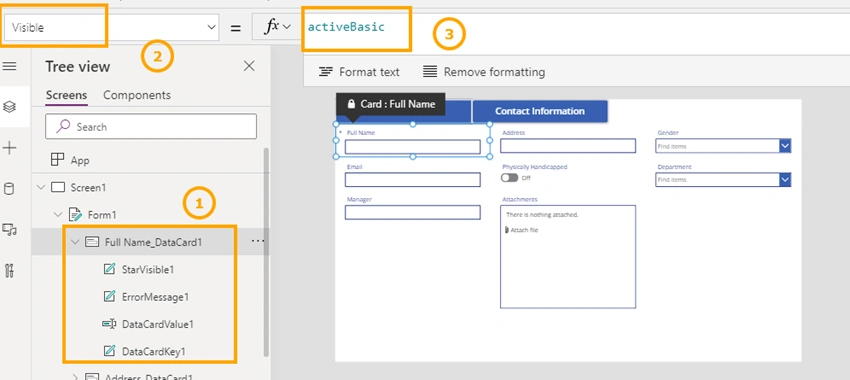Image resolution: width=850 pixels, height=380 pixels.
Task: Open the hamburger menu icon in left rail
Action: tap(9, 66)
